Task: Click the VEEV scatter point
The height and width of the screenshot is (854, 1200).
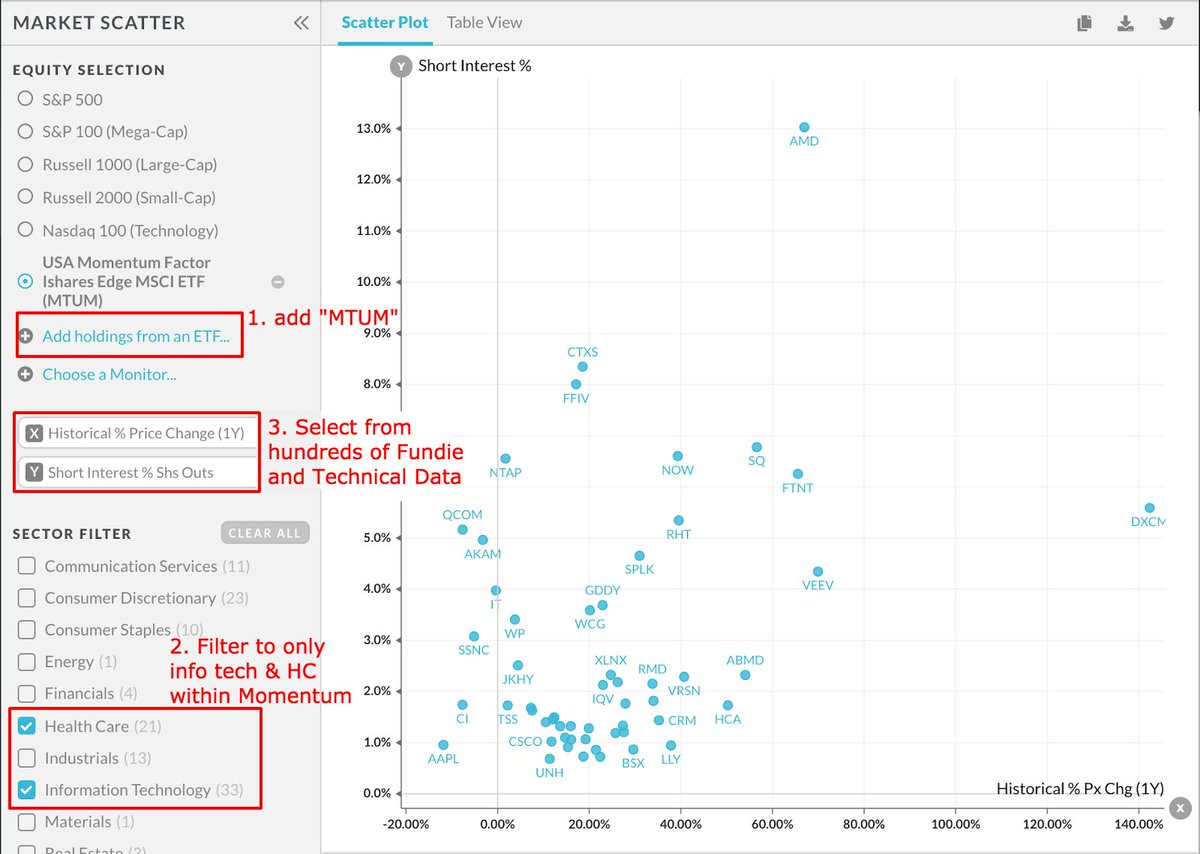Action: [818, 571]
